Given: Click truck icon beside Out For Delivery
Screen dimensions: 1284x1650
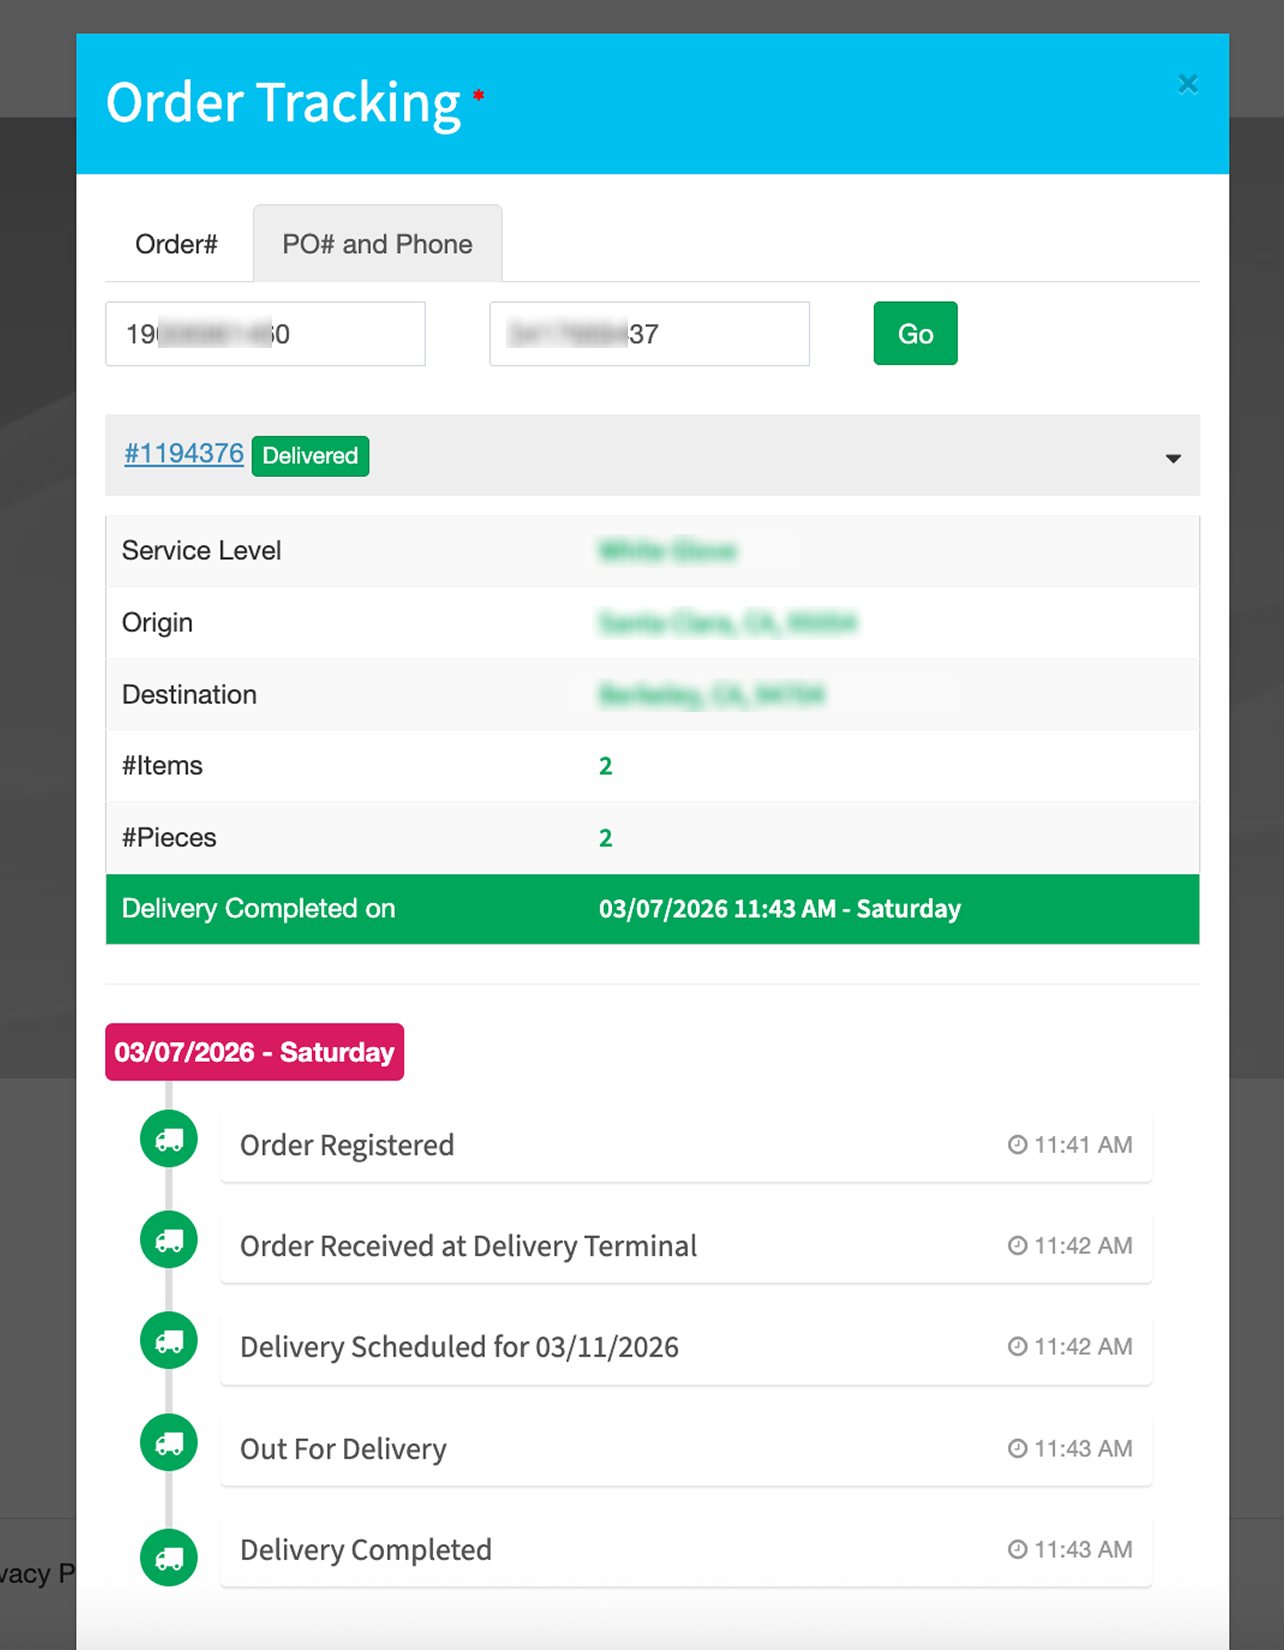Looking at the screenshot, I should (169, 1442).
